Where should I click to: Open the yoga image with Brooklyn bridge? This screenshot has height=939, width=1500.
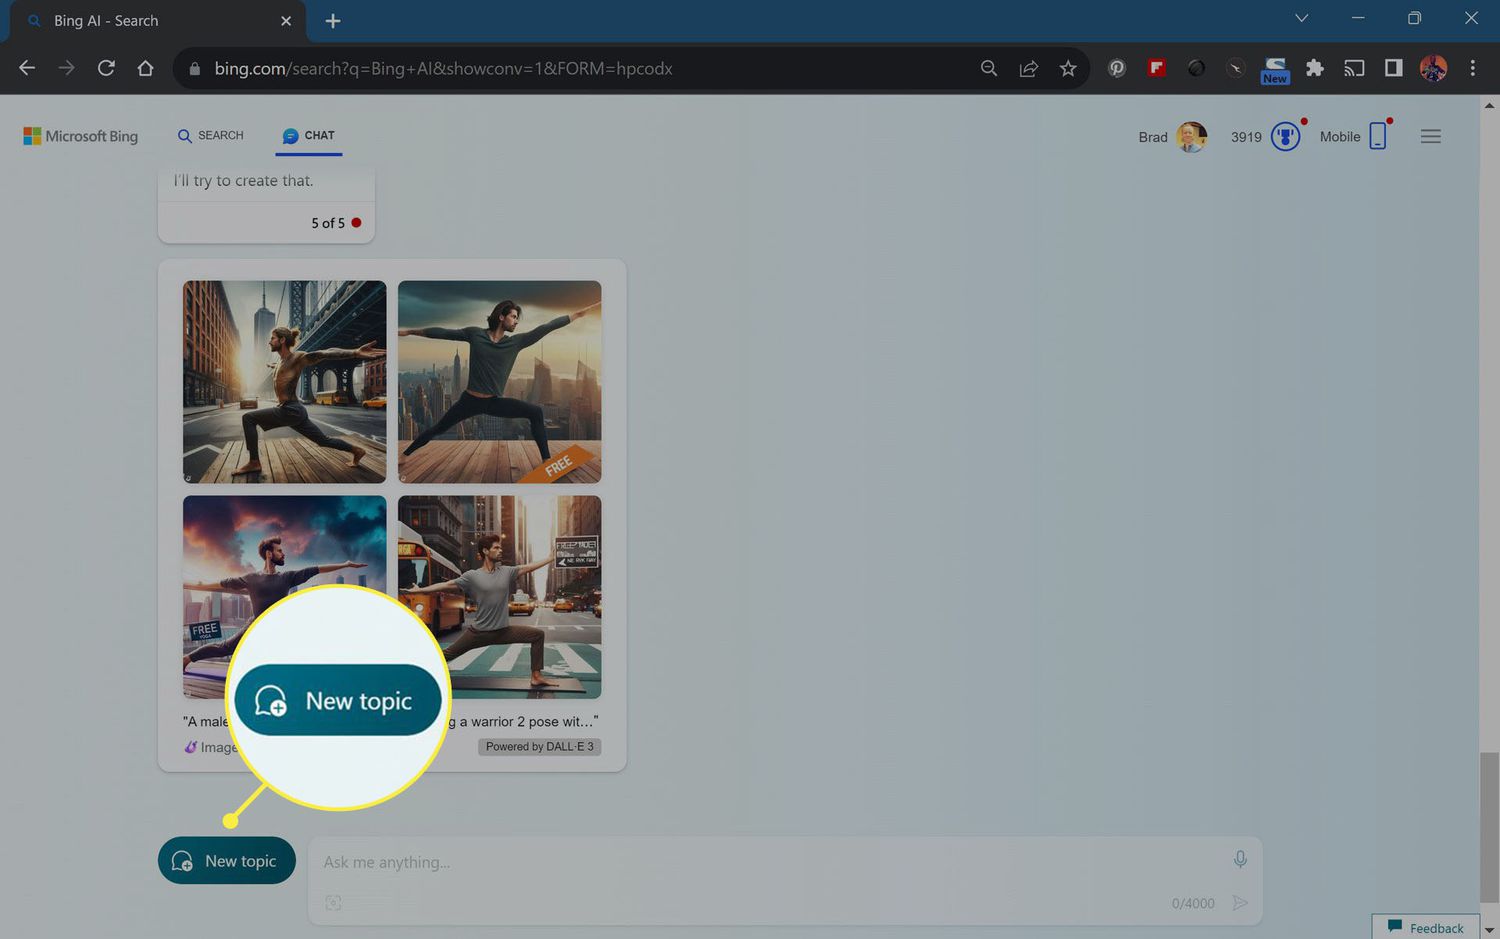coord(284,381)
